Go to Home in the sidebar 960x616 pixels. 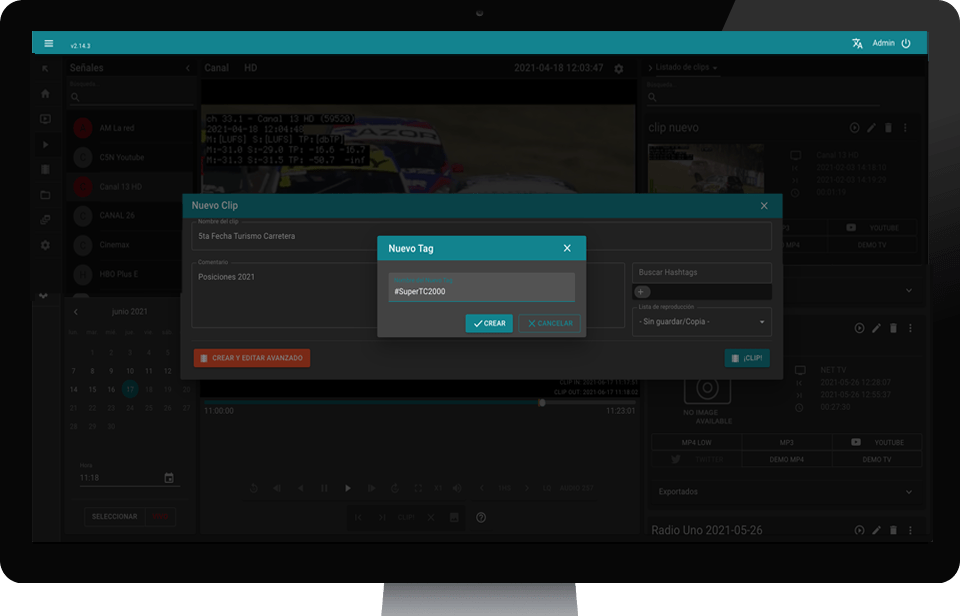click(x=45, y=94)
